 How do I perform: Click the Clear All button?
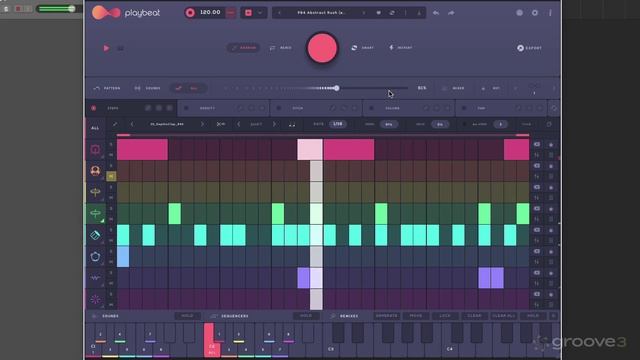(504, 316)
